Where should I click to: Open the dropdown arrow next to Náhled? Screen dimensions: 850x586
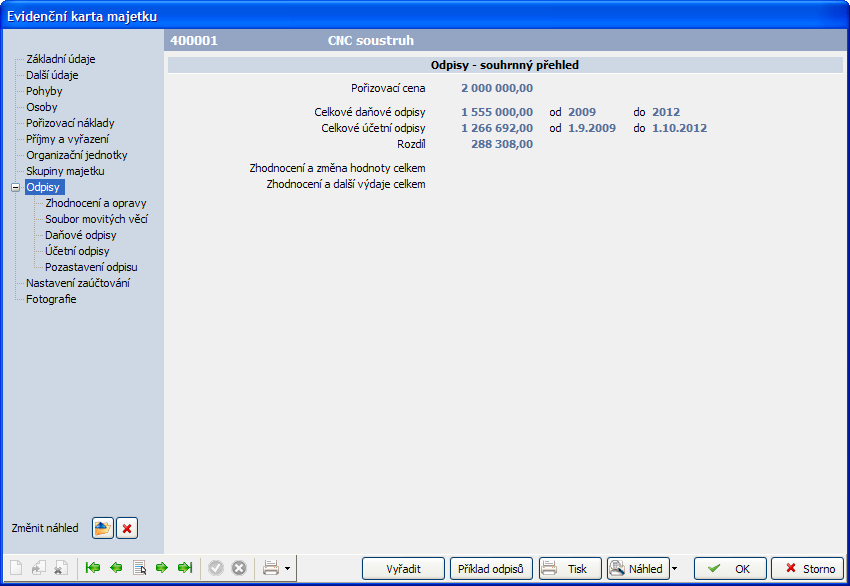(x=674, y=569)
